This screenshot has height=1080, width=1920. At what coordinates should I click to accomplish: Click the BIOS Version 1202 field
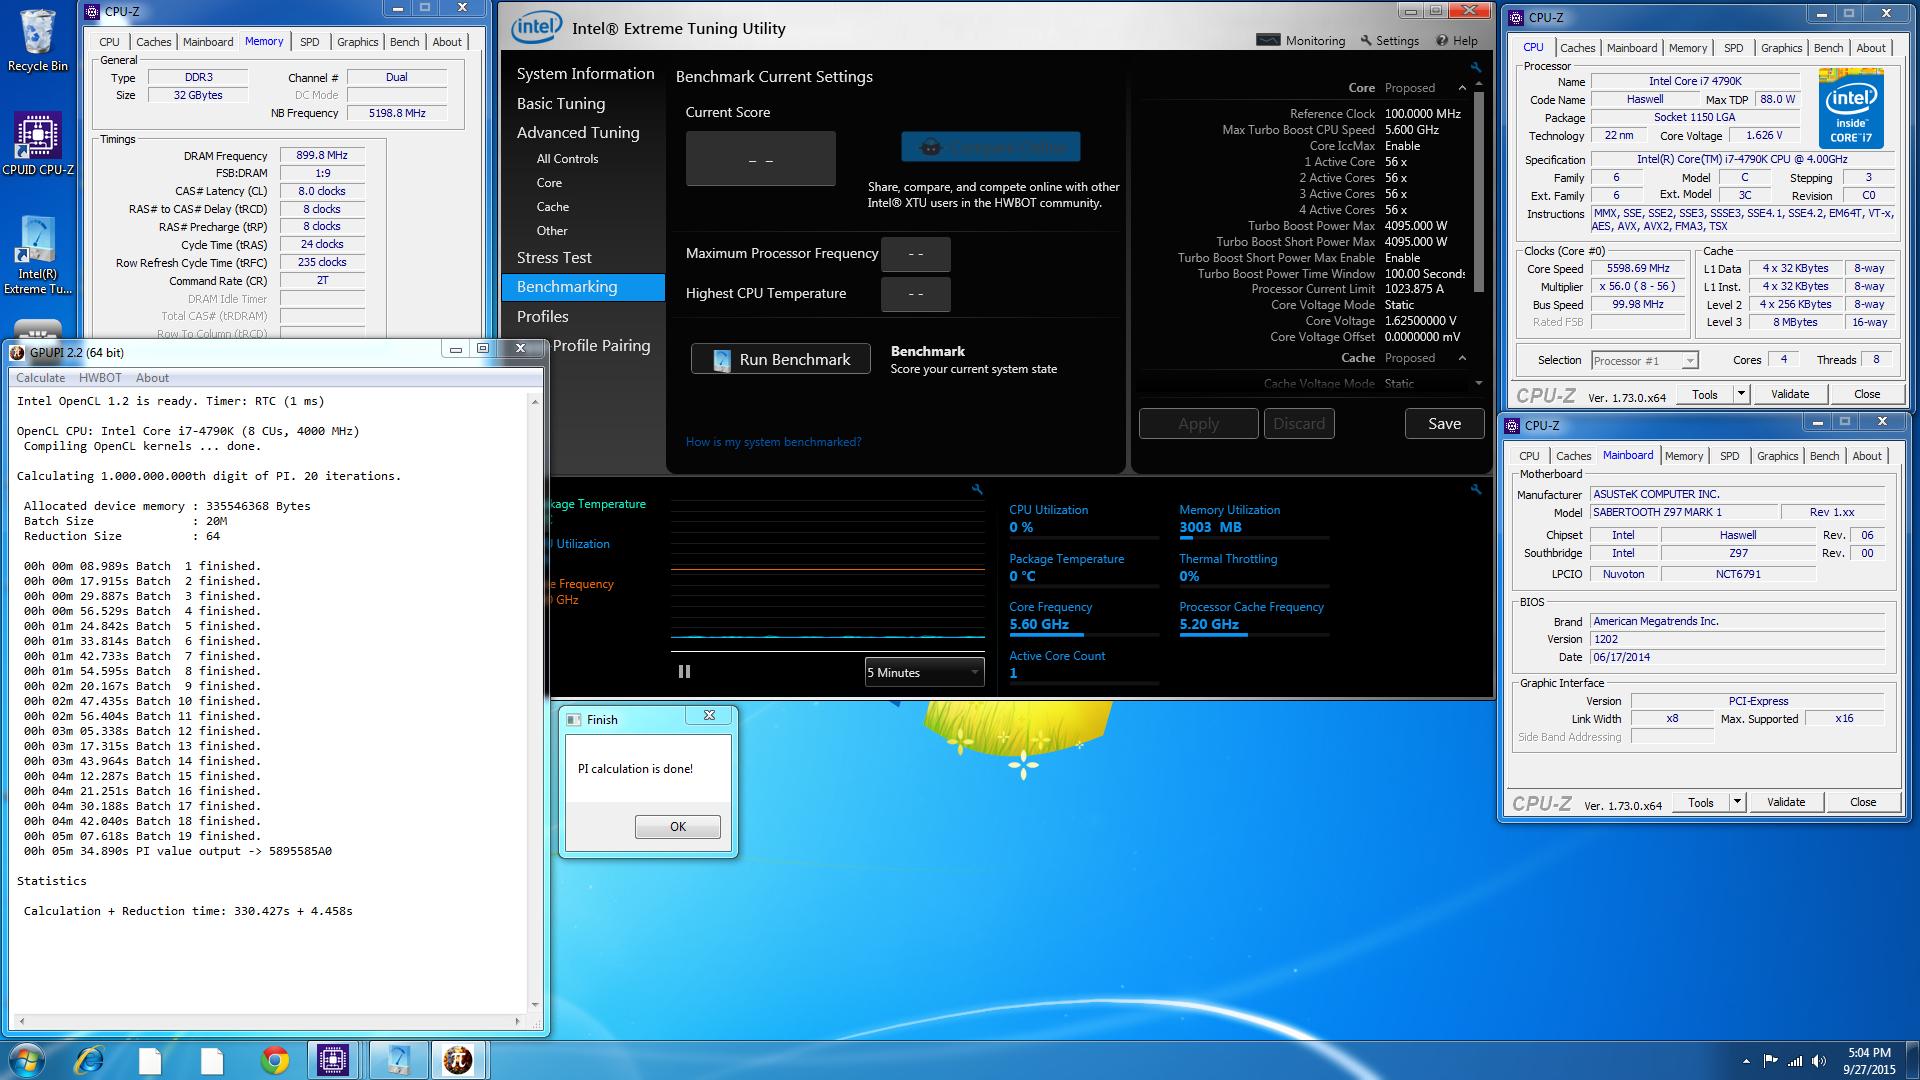[1738, 639]
